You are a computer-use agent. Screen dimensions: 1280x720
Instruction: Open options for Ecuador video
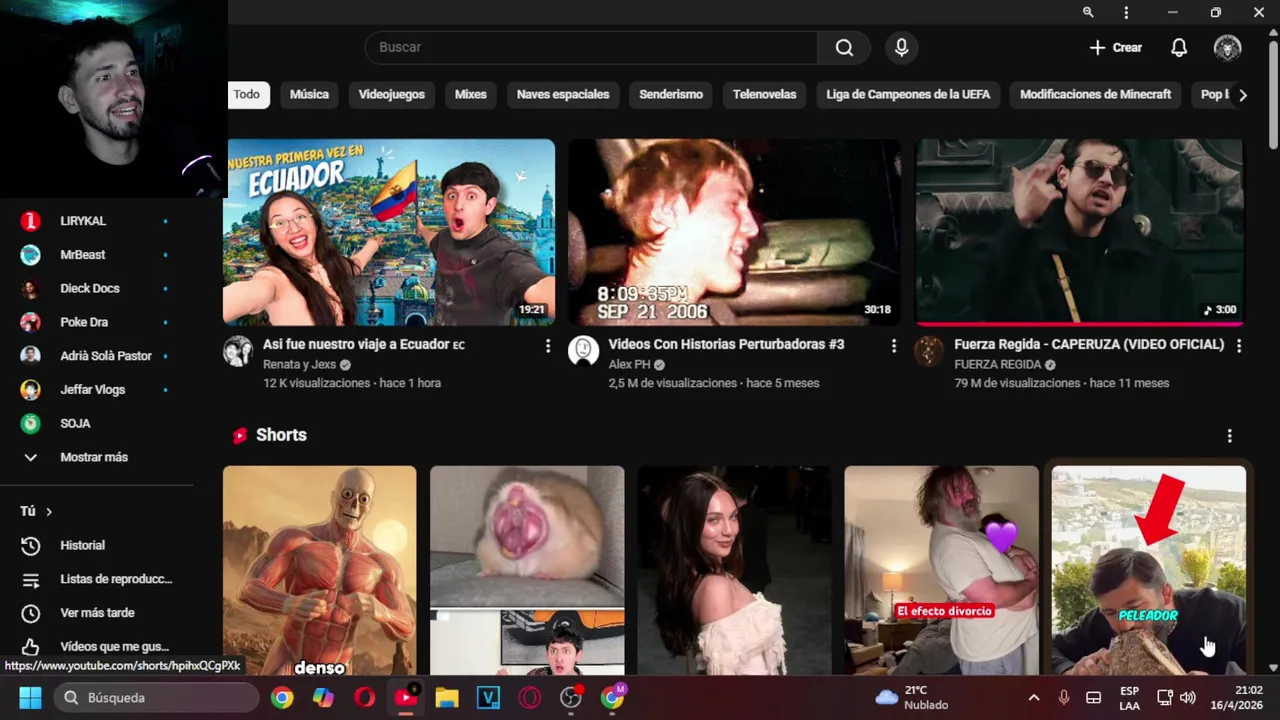click(547, 346)
